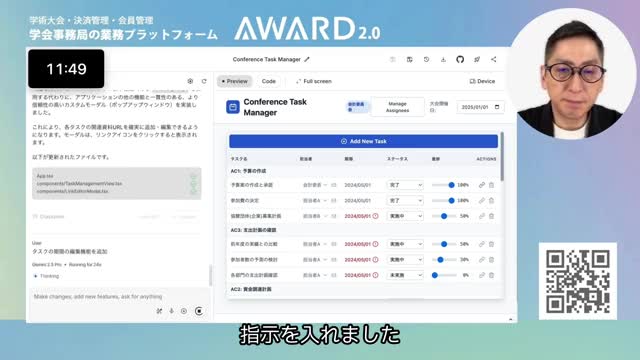Click progress slider for 予算案の作成と承認
This screenshot has width=640, height=360.
tap(444, 185)
